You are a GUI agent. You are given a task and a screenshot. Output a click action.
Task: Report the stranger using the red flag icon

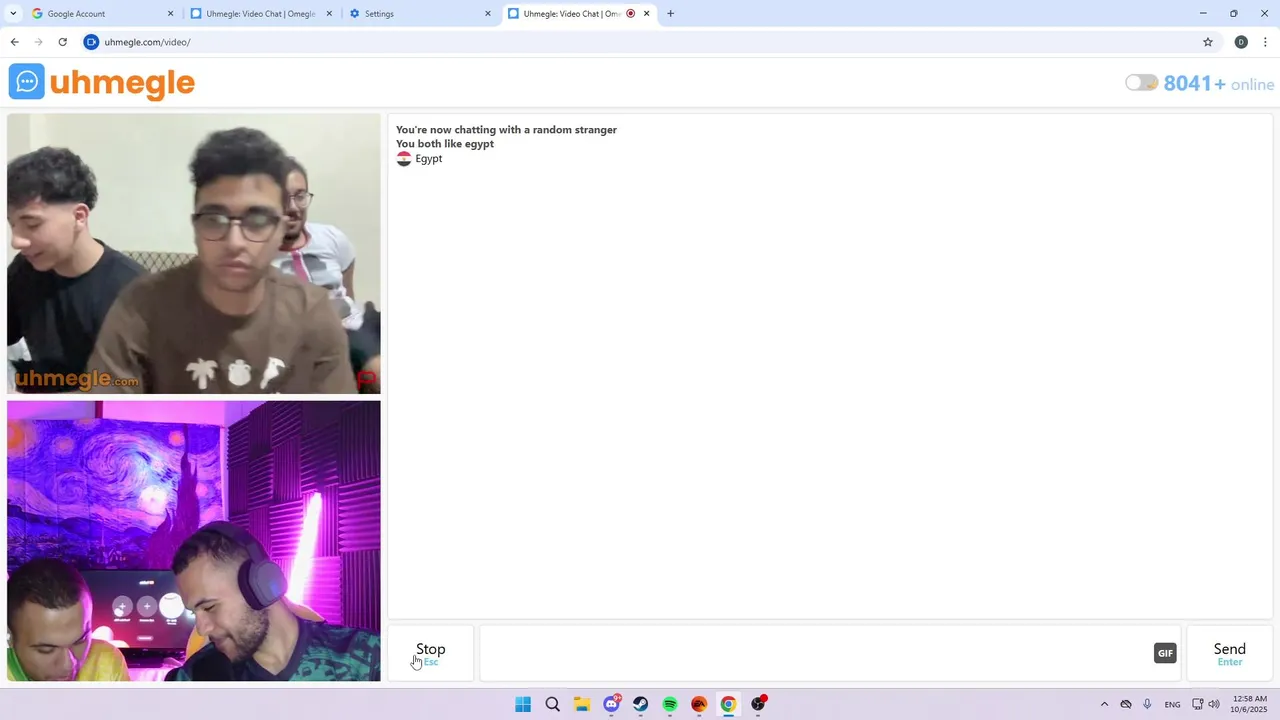(367, 378)
